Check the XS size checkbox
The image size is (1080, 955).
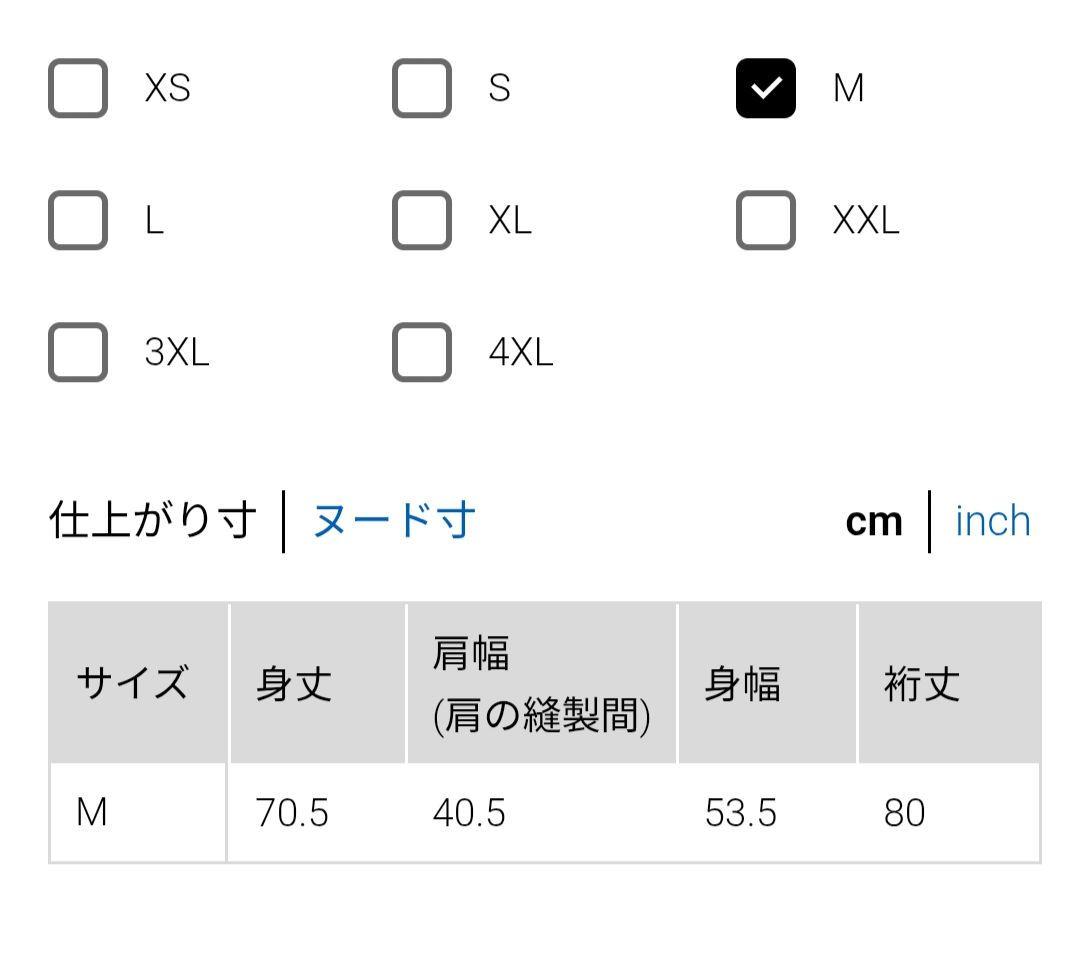pos(78,88)
